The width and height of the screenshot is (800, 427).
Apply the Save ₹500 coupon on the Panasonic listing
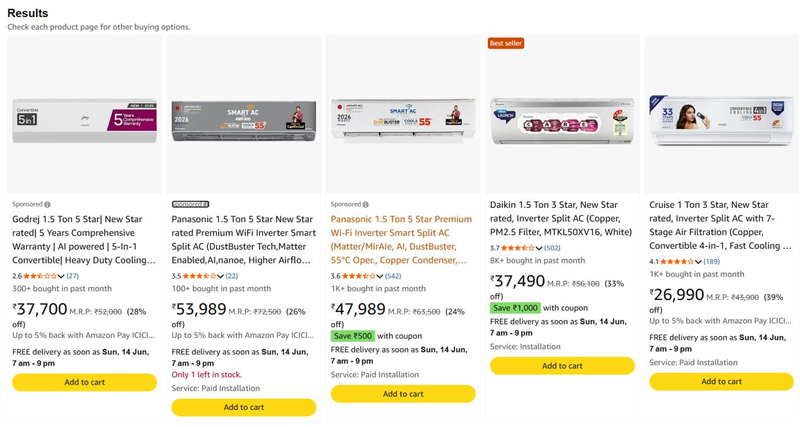[353, 336]
